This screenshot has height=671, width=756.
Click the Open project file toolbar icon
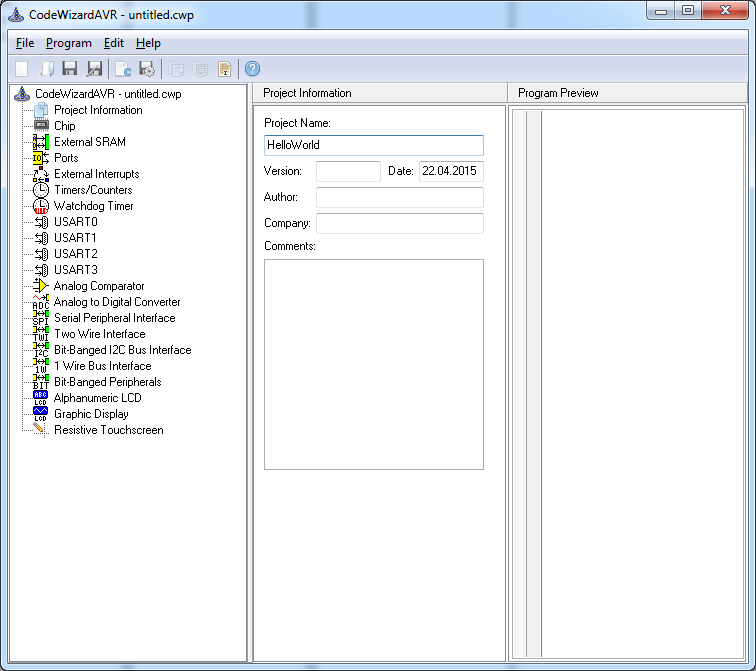click(46, 69)
